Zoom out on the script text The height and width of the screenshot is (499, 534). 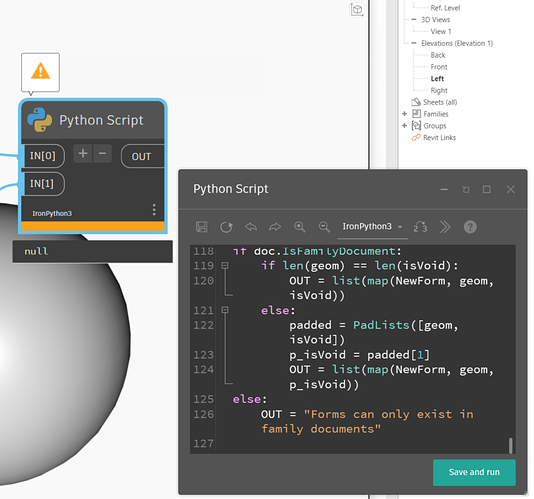coord(324,227)
